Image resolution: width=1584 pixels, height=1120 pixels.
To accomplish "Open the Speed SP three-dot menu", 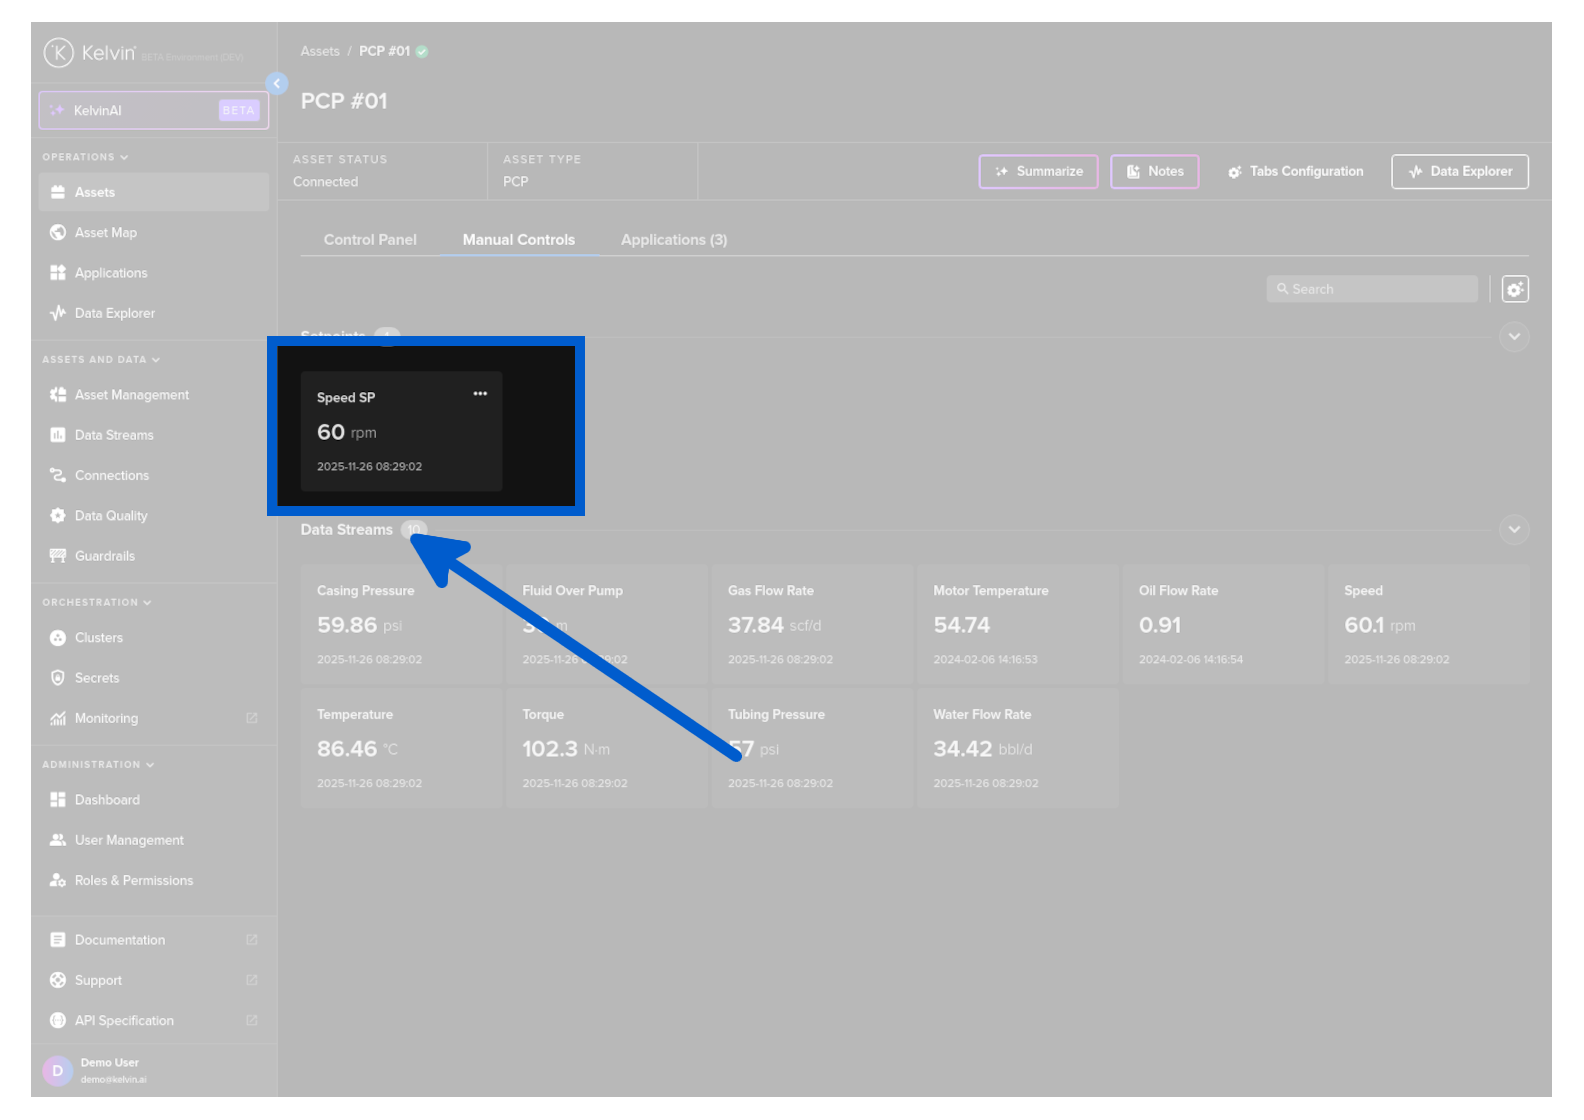I will click(480, 394).
